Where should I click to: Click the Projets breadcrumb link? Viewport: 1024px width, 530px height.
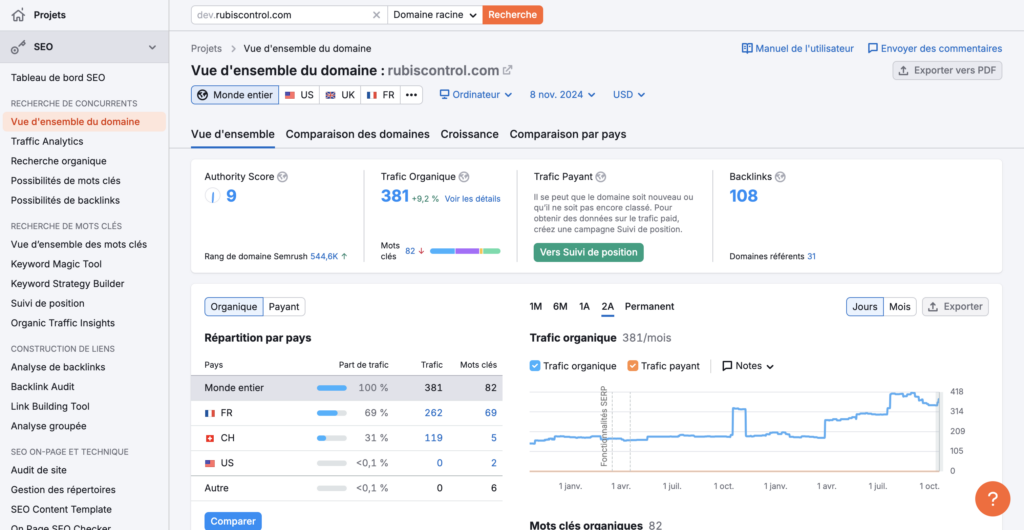point(206,48)
